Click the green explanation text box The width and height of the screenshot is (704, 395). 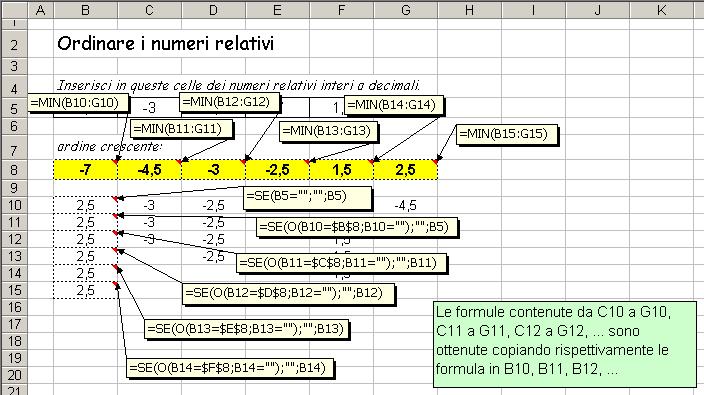[x=565, y=344]
